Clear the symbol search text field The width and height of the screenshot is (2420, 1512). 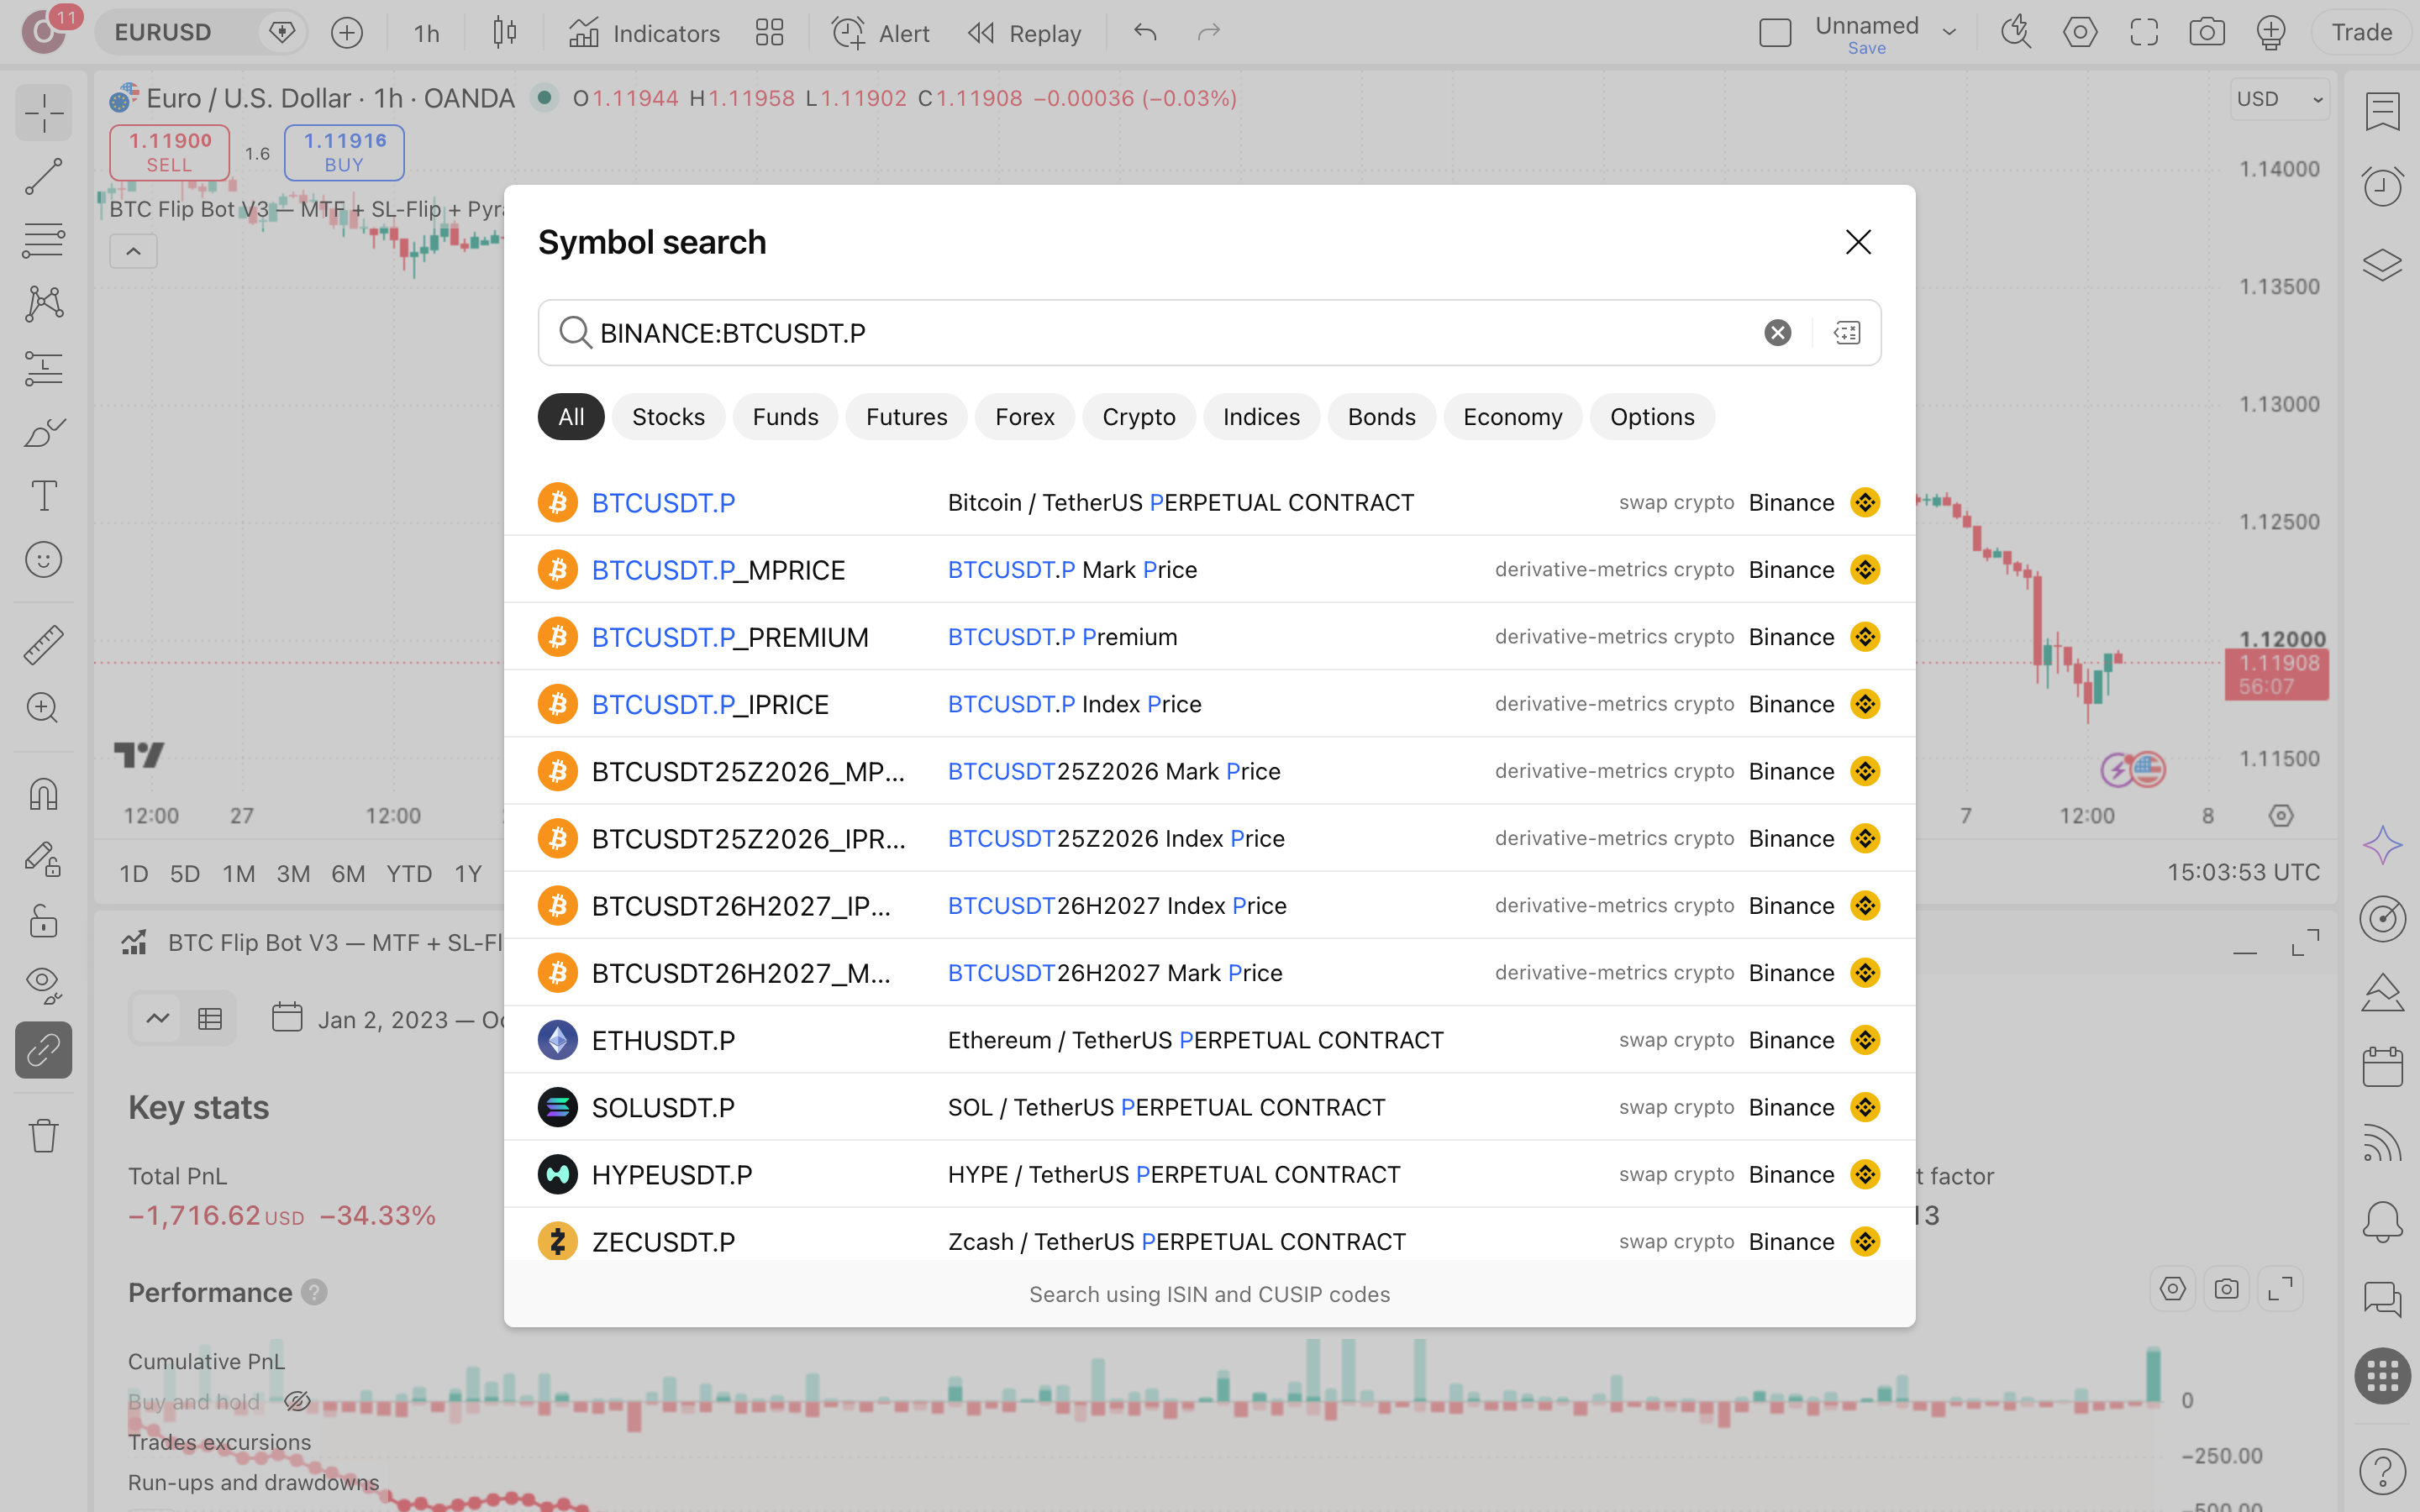tap(1777, 333)
